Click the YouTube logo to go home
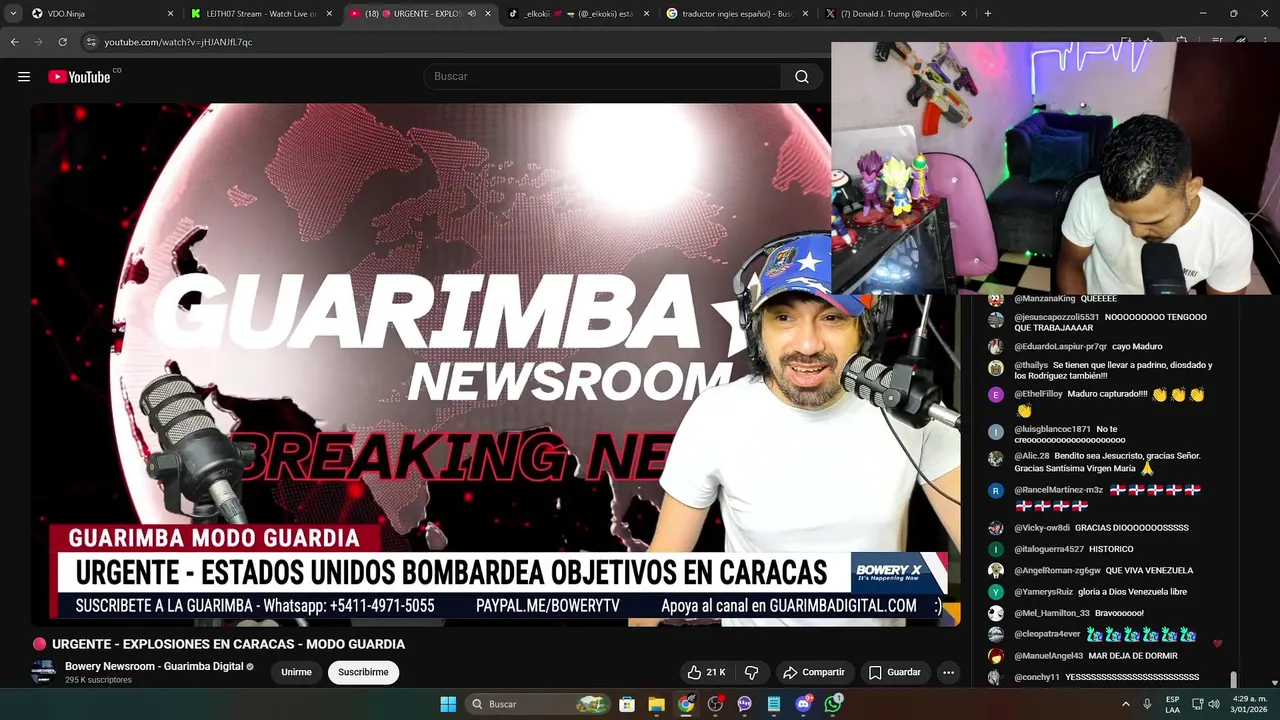 (79, 77)
